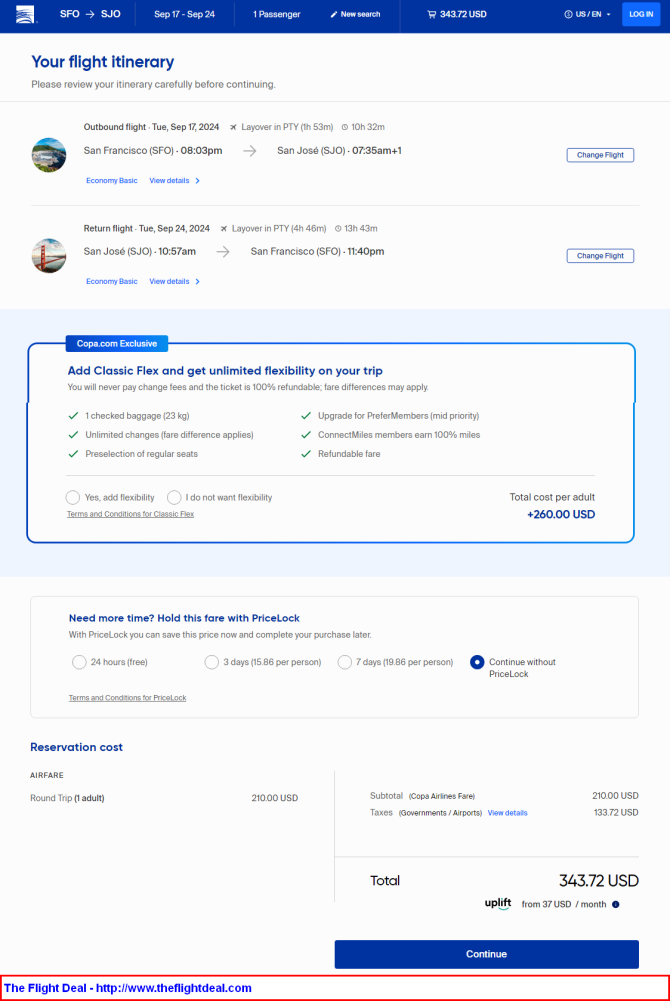Click the Continue button
This screenshot has width=670, height=1001.
click(486, 954)
